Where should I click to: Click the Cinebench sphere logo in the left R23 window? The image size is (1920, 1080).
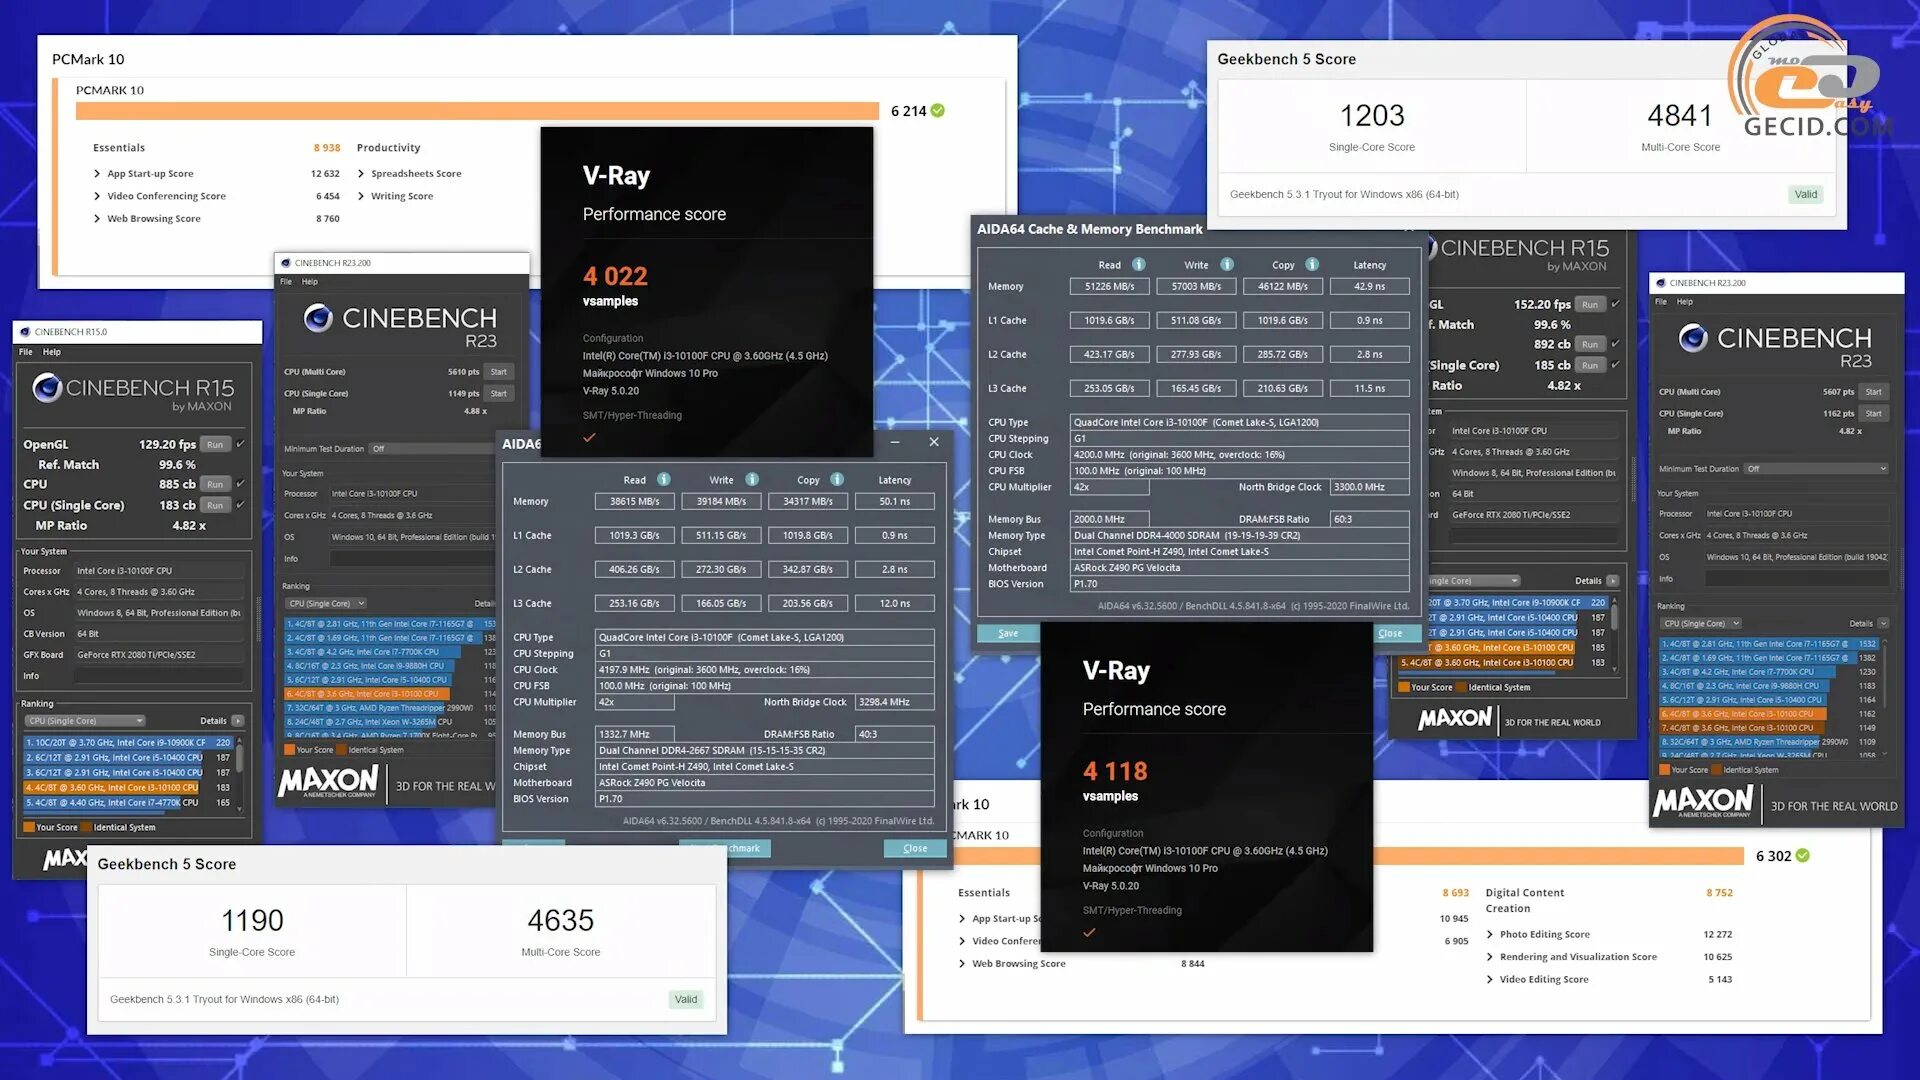pyautogui.click(x=318, y=318)
